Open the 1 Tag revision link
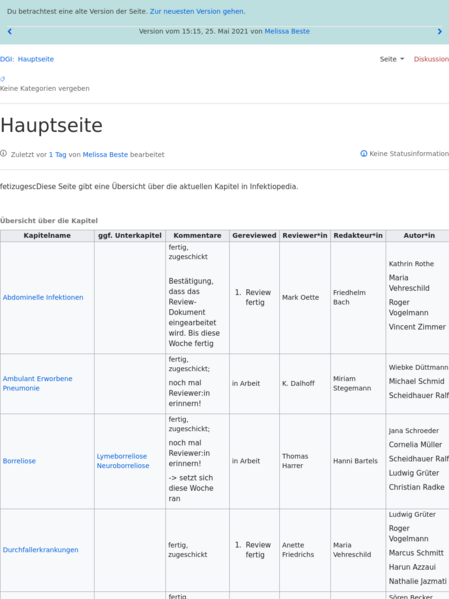Viewport: 449px width, 599px height. 58,155
